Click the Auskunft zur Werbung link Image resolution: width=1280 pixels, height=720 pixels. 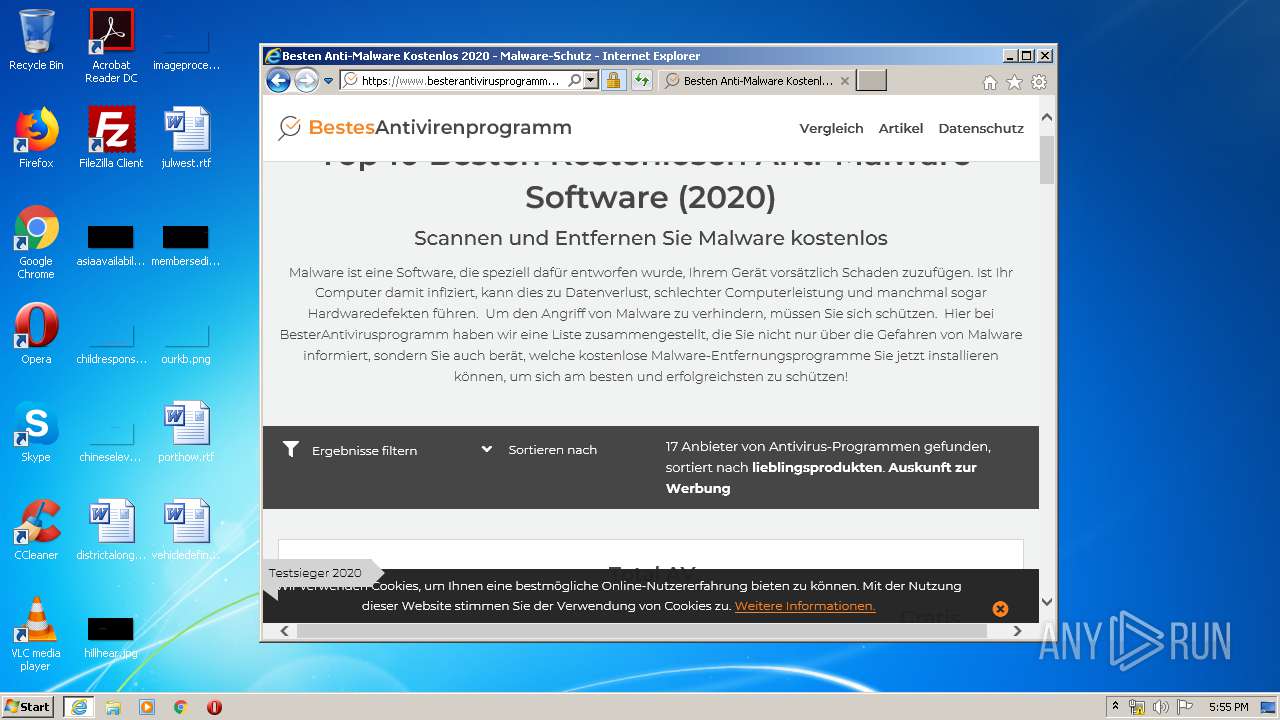(x=821, y=478)
